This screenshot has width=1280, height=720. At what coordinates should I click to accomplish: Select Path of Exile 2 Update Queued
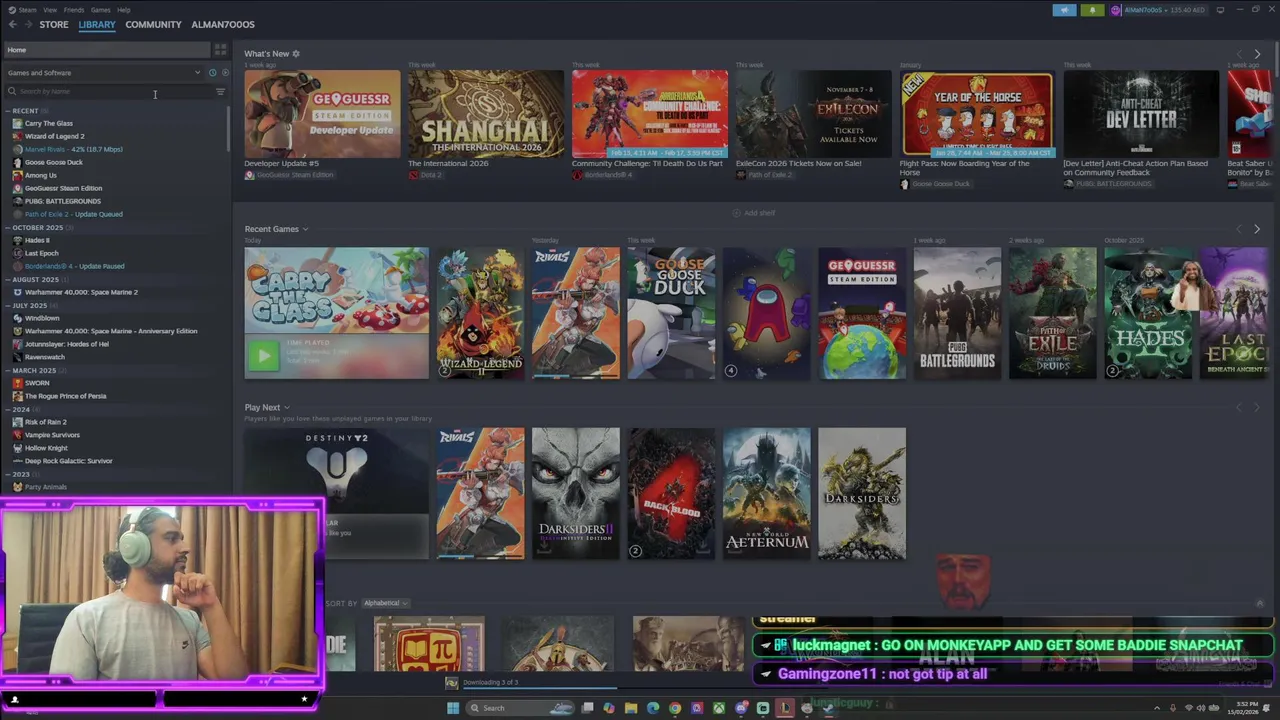coord(73,215)
